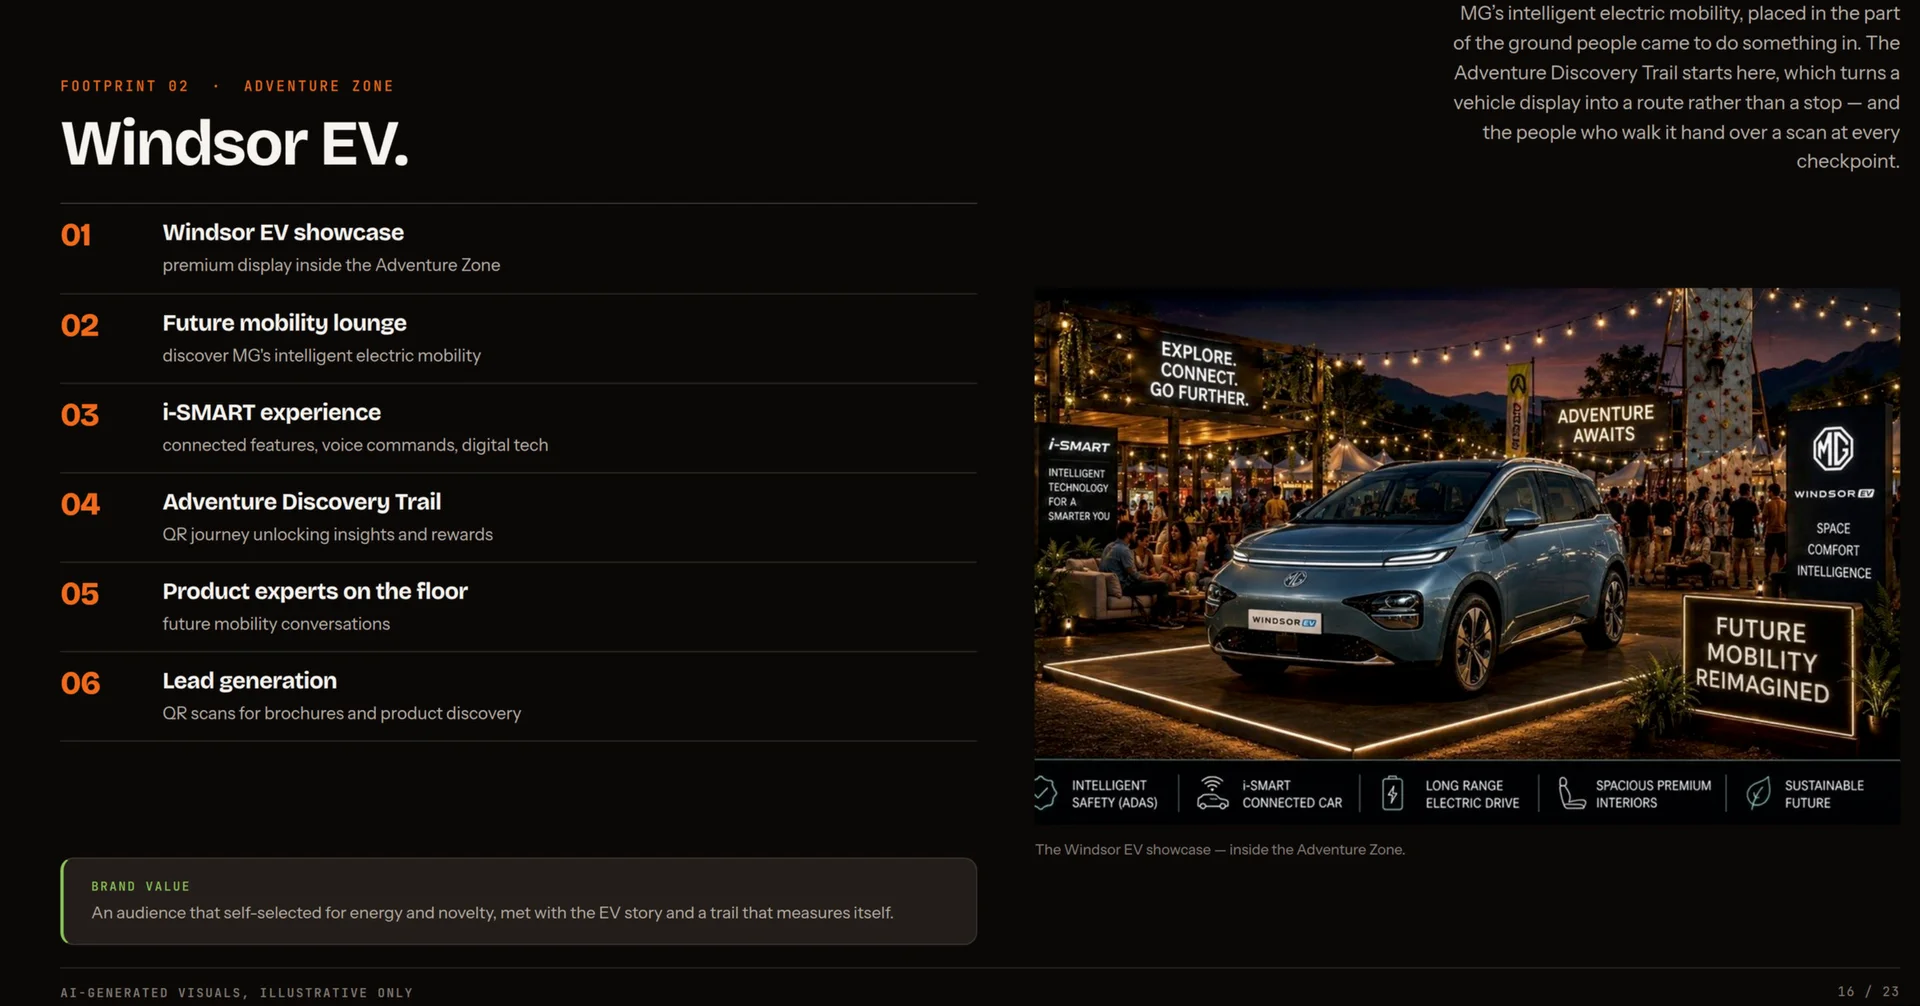
Task: Click the battery icon beside Long Range Electric Drive
Action: coord(1392,793)
